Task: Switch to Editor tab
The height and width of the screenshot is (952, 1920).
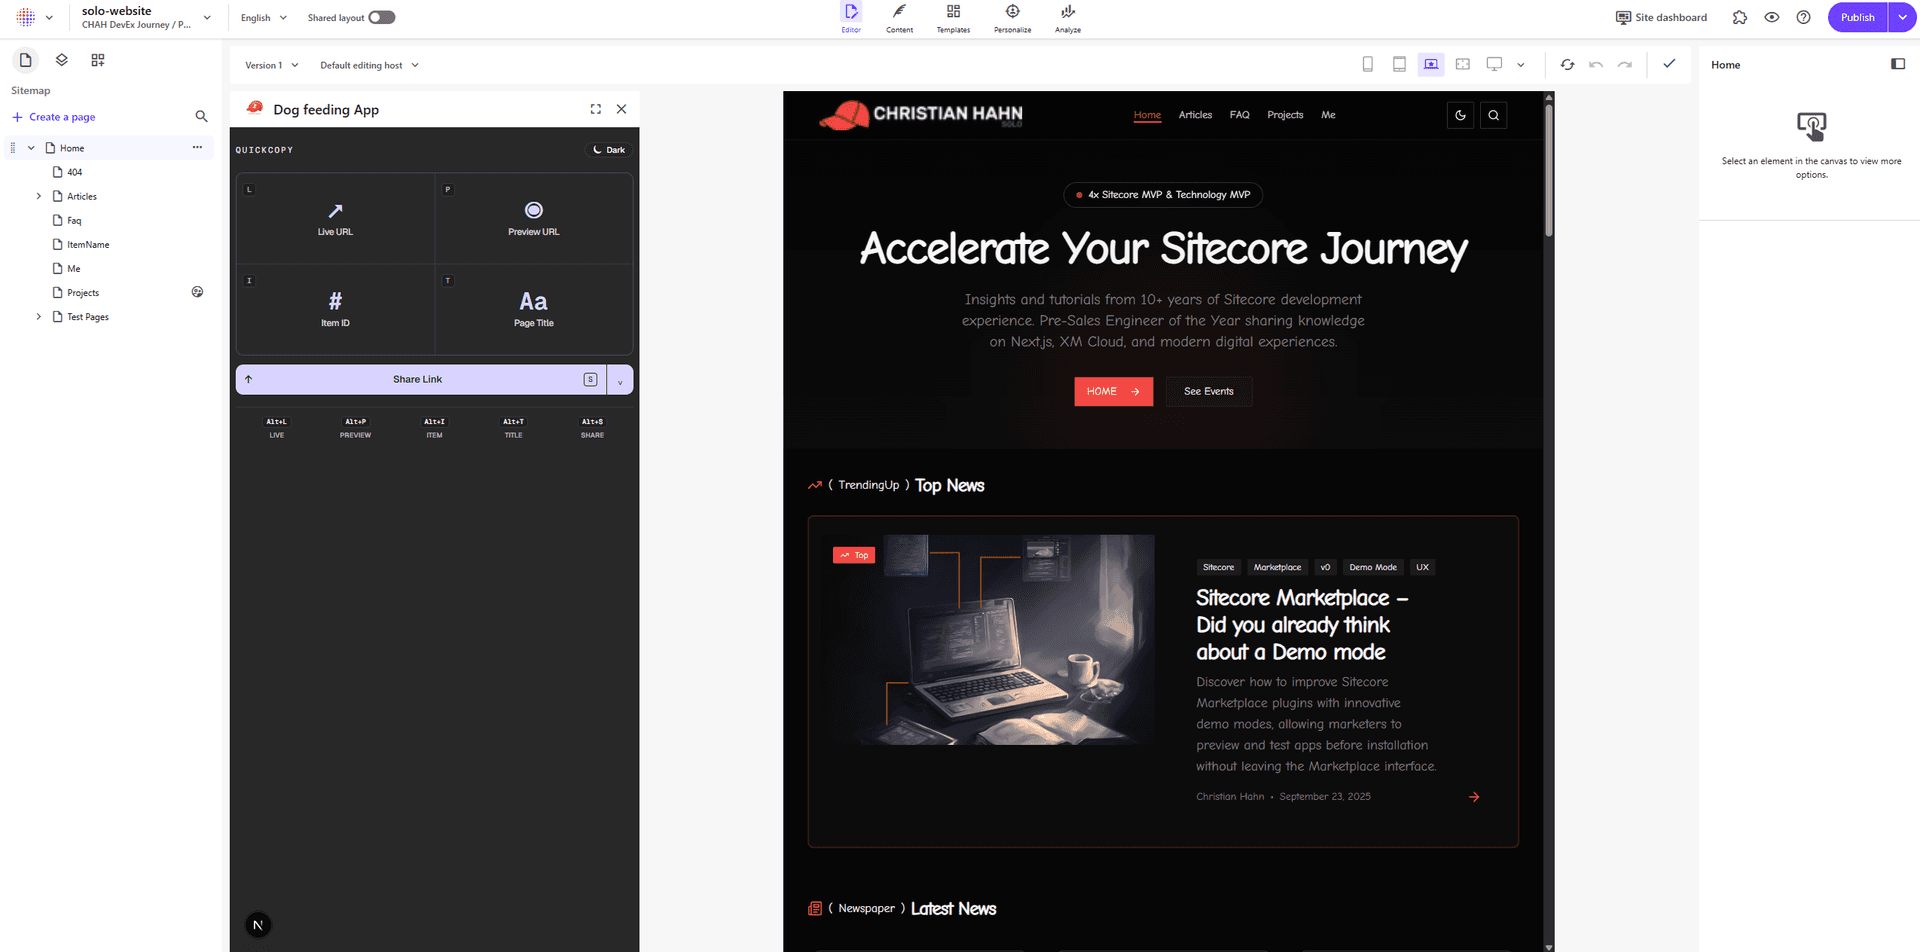Action: coord(851,17)
